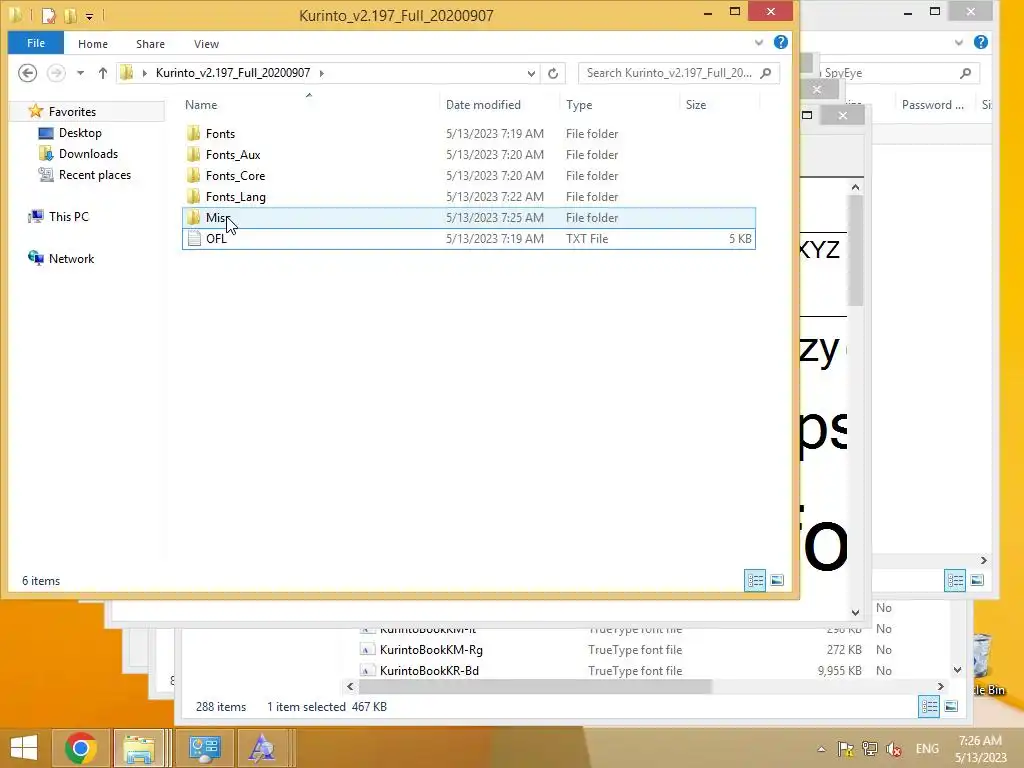This screenshot has width=1024, height=768.
Task: Open Recent places in navigation pane
Action: click(x=95, y=174)
